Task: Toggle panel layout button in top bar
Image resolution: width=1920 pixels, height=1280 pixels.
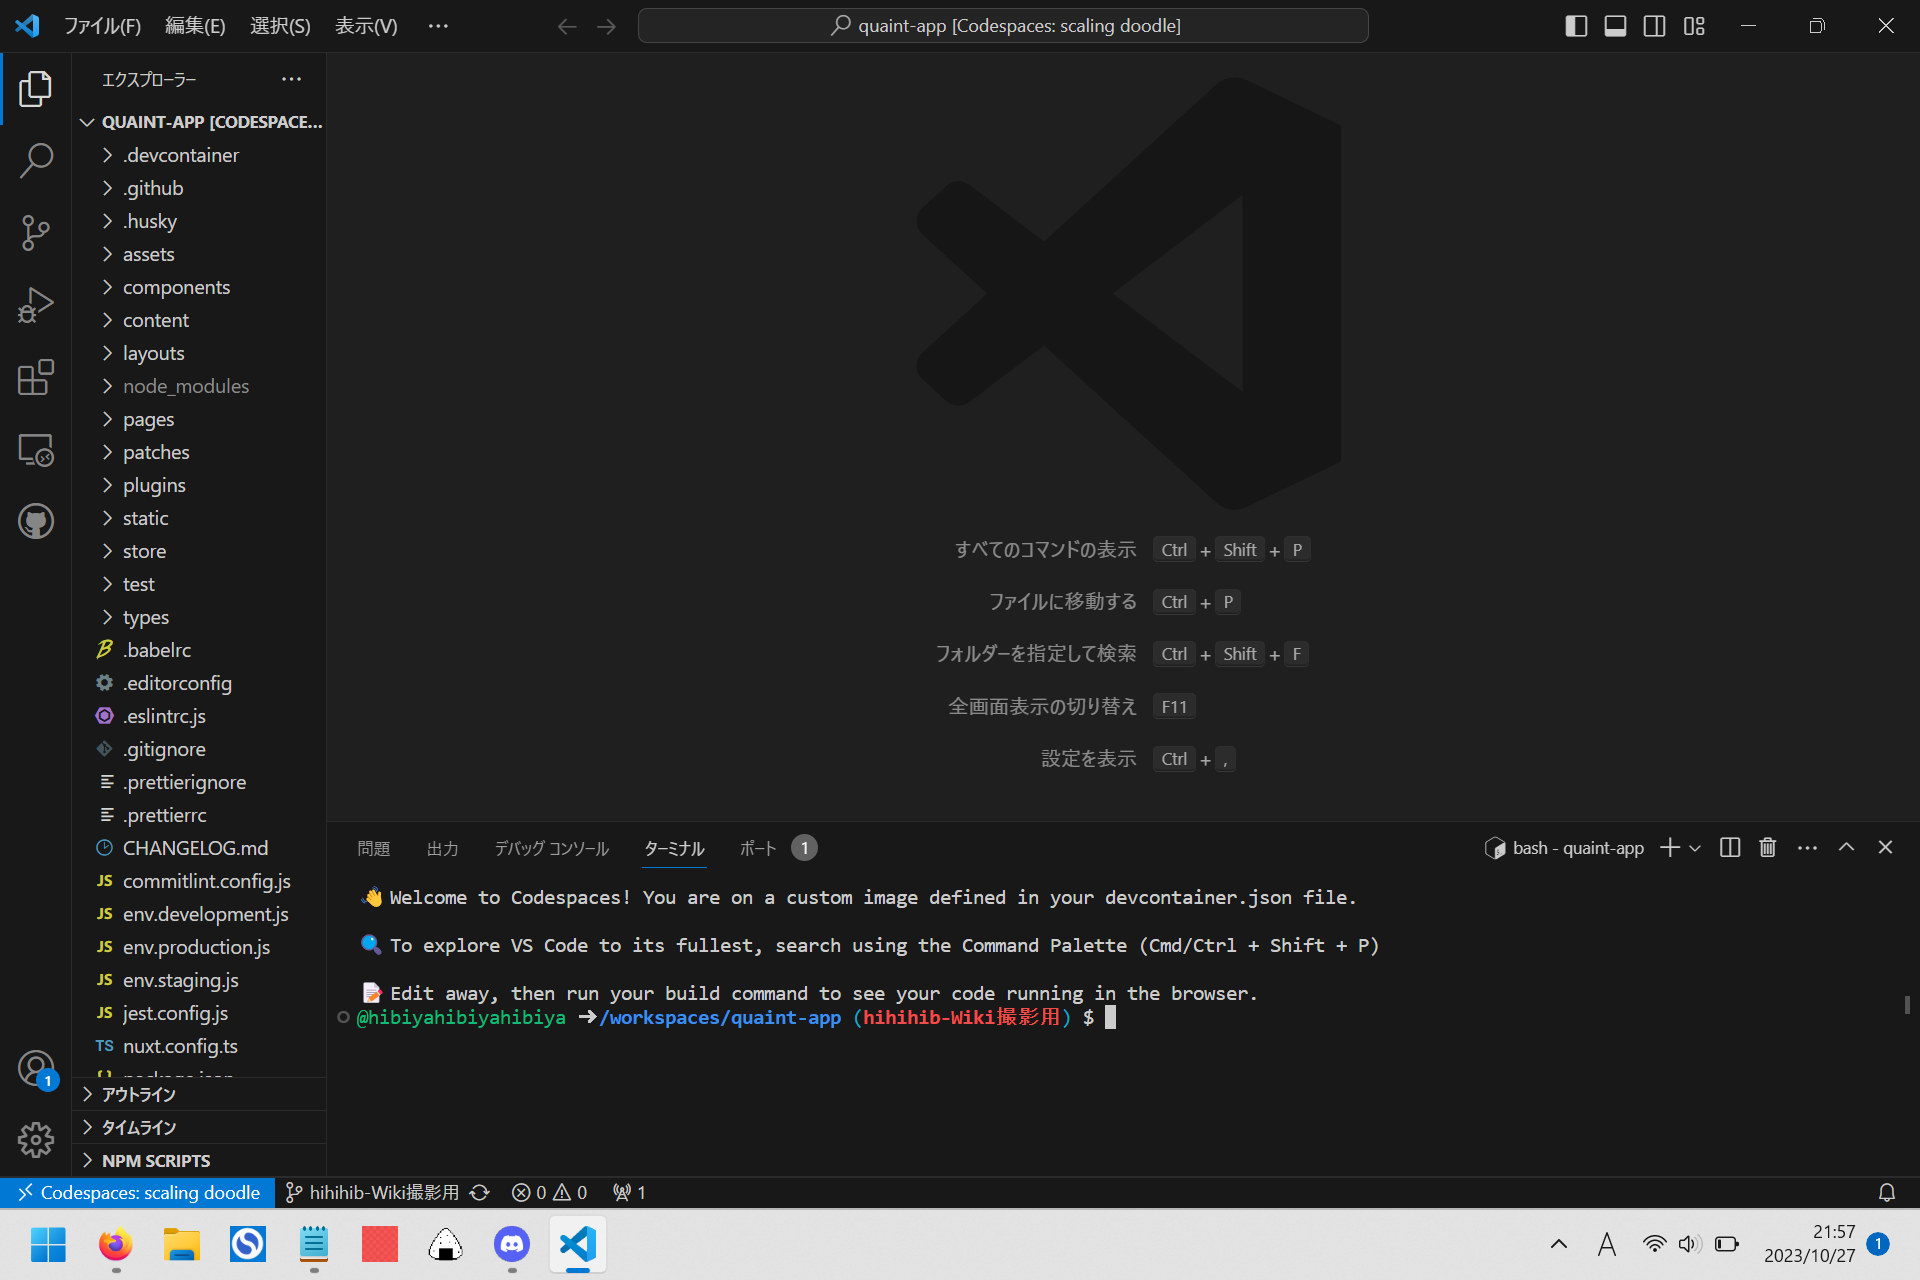Action: [1616, 24]
